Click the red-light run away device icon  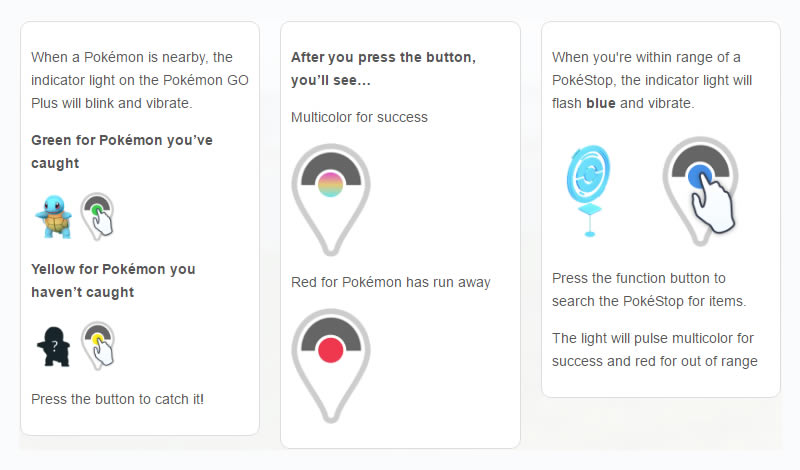[x=330, y=362]
